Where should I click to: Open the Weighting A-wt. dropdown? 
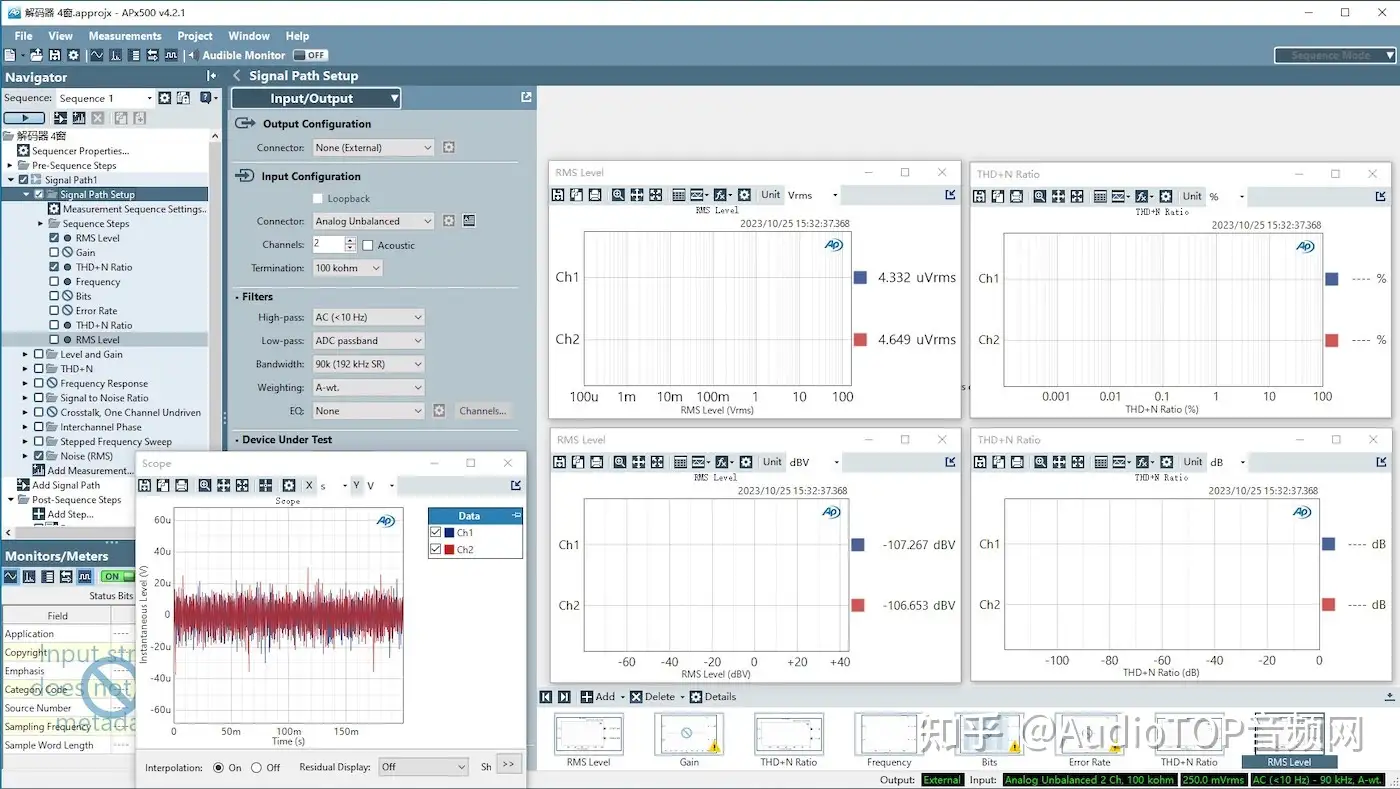tap(368, 388)
